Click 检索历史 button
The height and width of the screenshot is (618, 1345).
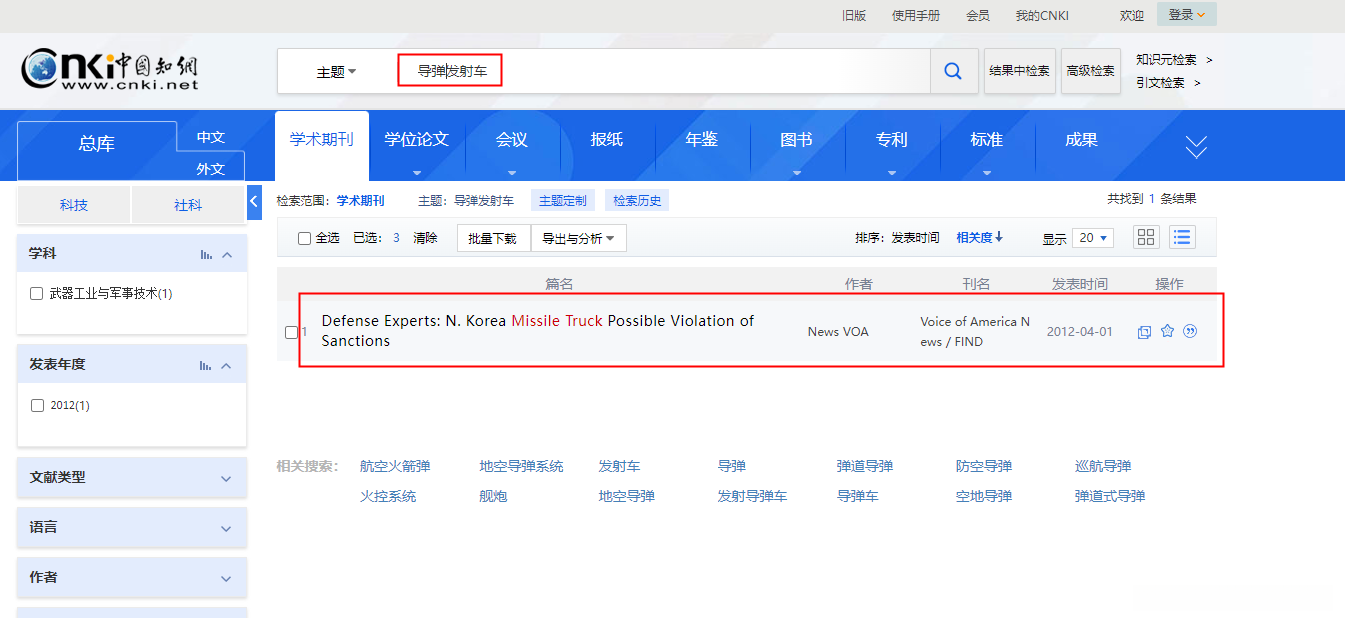[x=637, y=201]
